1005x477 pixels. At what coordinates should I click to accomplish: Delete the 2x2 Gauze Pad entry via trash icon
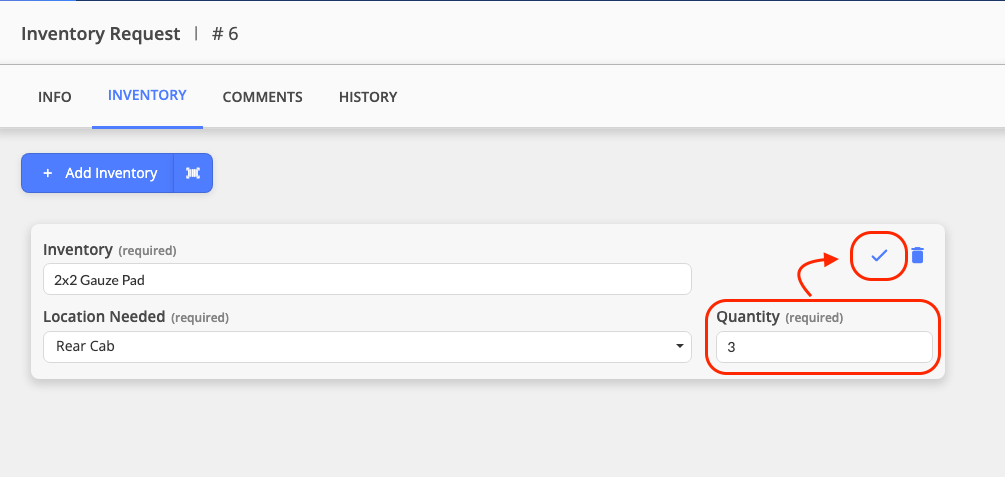click(918, 255)
